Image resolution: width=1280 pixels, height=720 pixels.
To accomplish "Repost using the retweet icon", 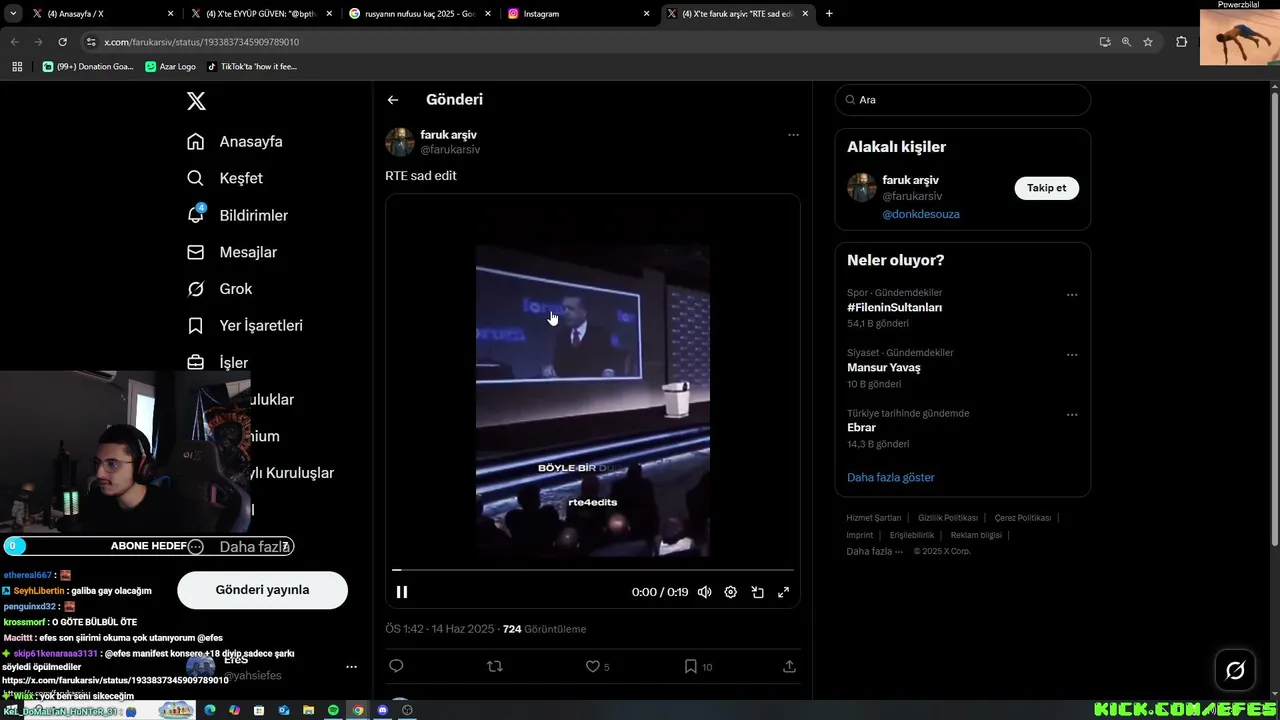I will (x=495, y=666).
